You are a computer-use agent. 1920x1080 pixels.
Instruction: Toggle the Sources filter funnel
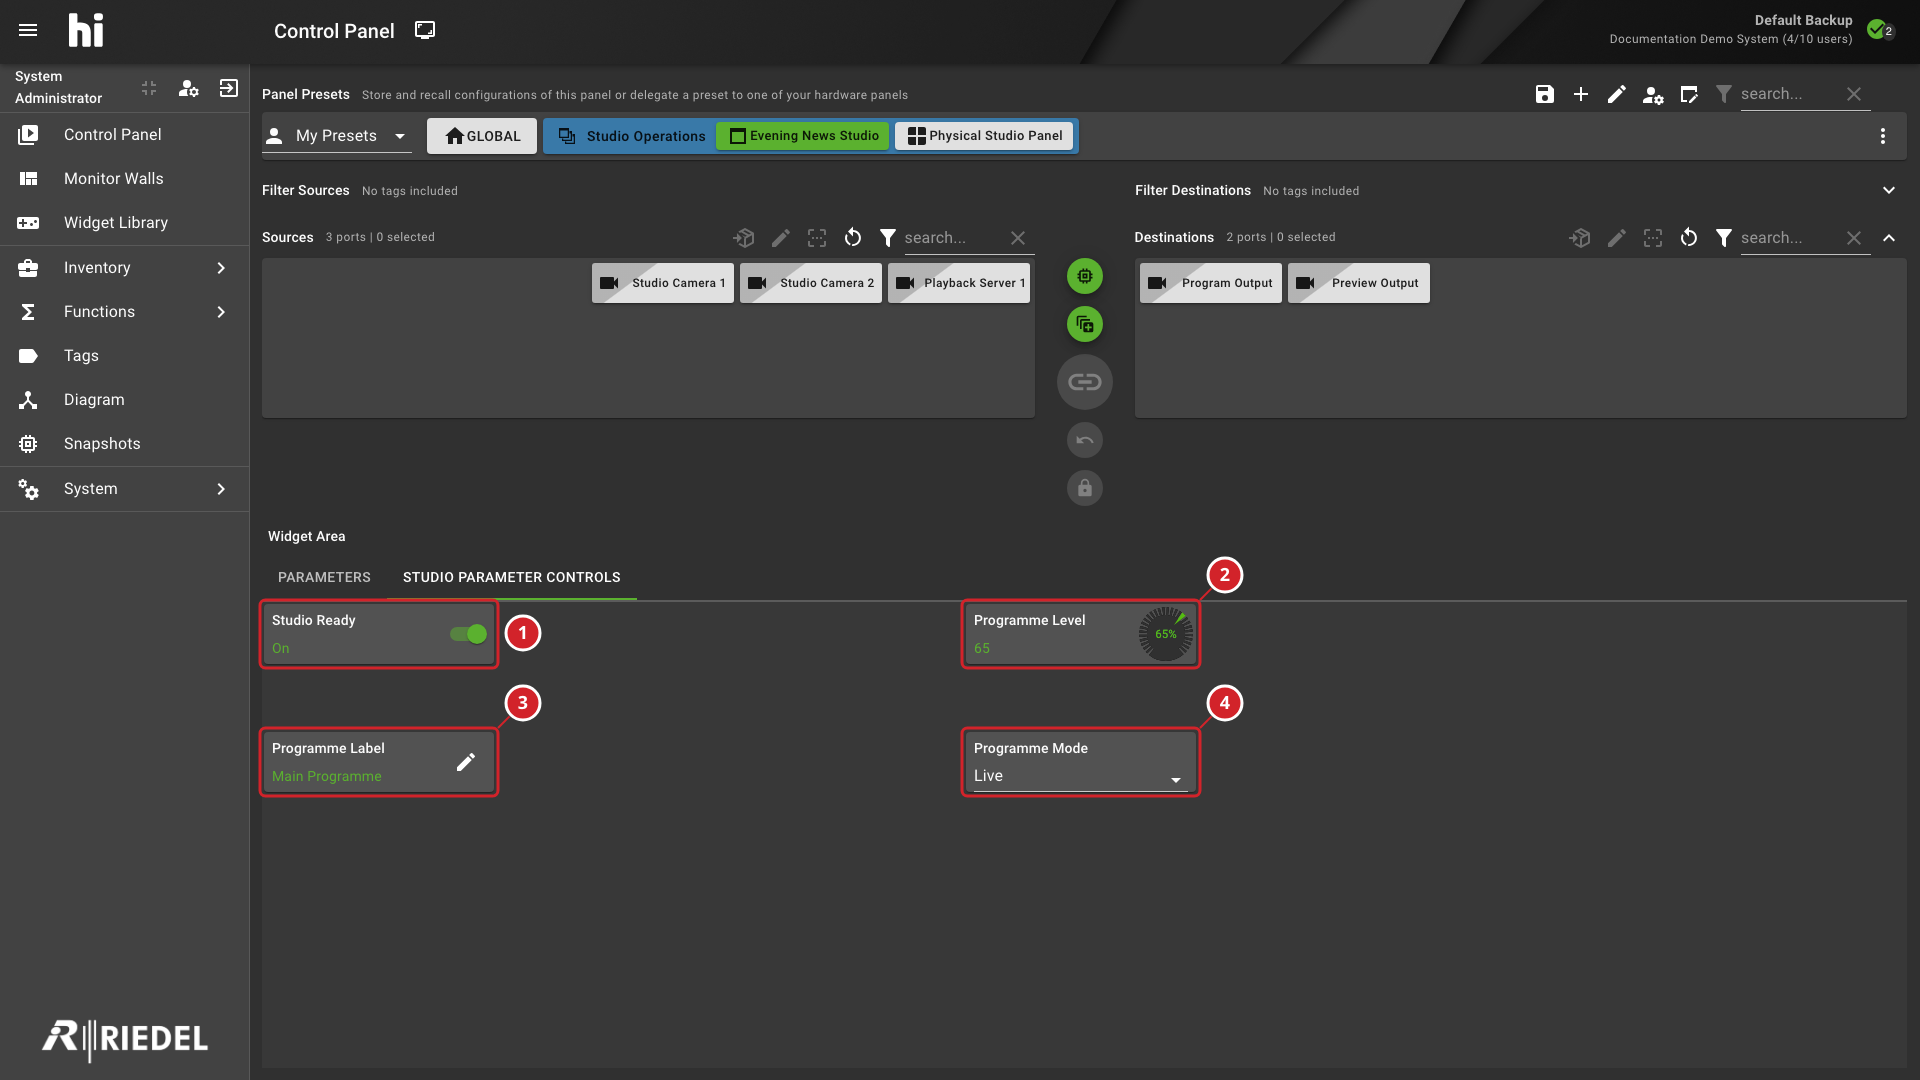coord(888,238)
